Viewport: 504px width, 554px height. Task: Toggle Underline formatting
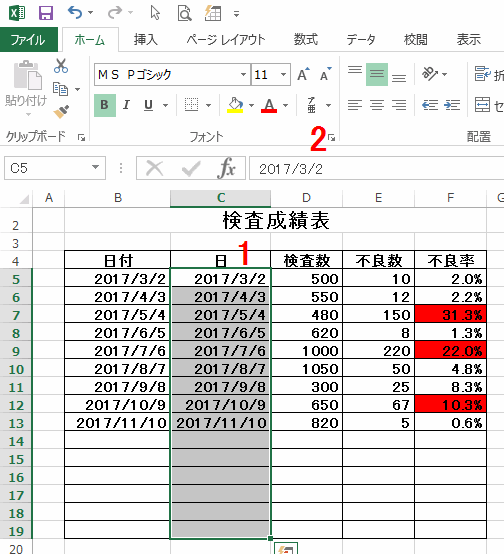[148, 105]
